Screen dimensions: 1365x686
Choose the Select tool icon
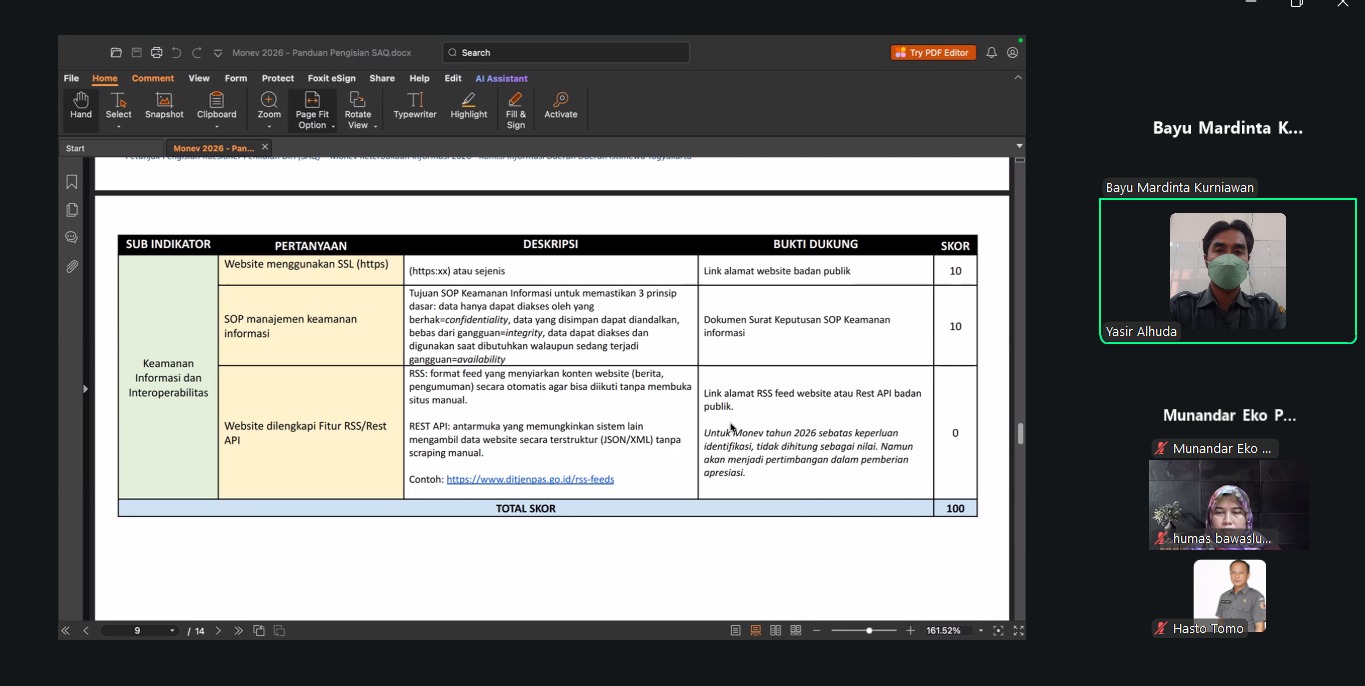click(119, 100)
